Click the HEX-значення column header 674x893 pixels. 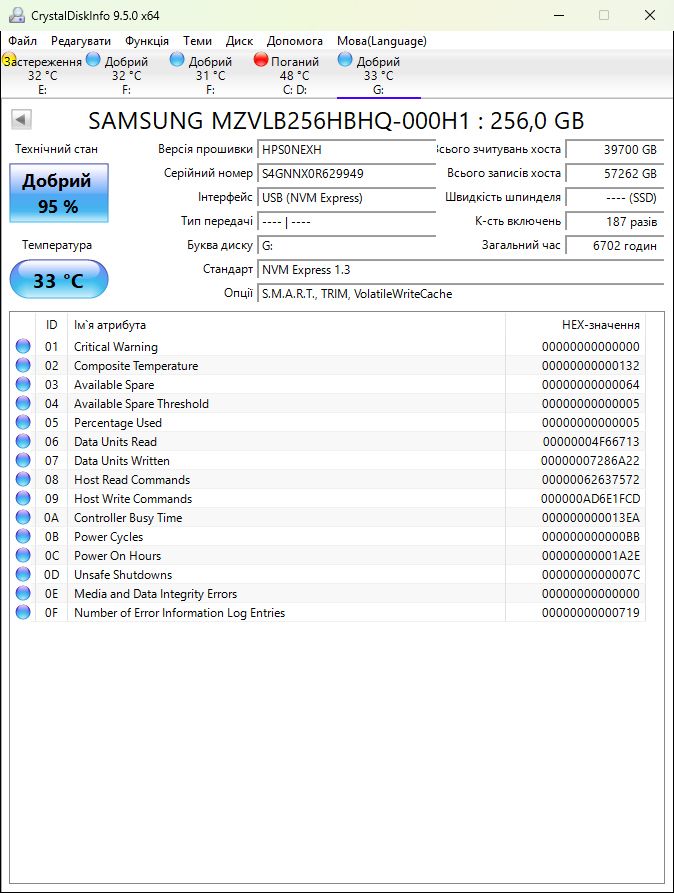575,325
